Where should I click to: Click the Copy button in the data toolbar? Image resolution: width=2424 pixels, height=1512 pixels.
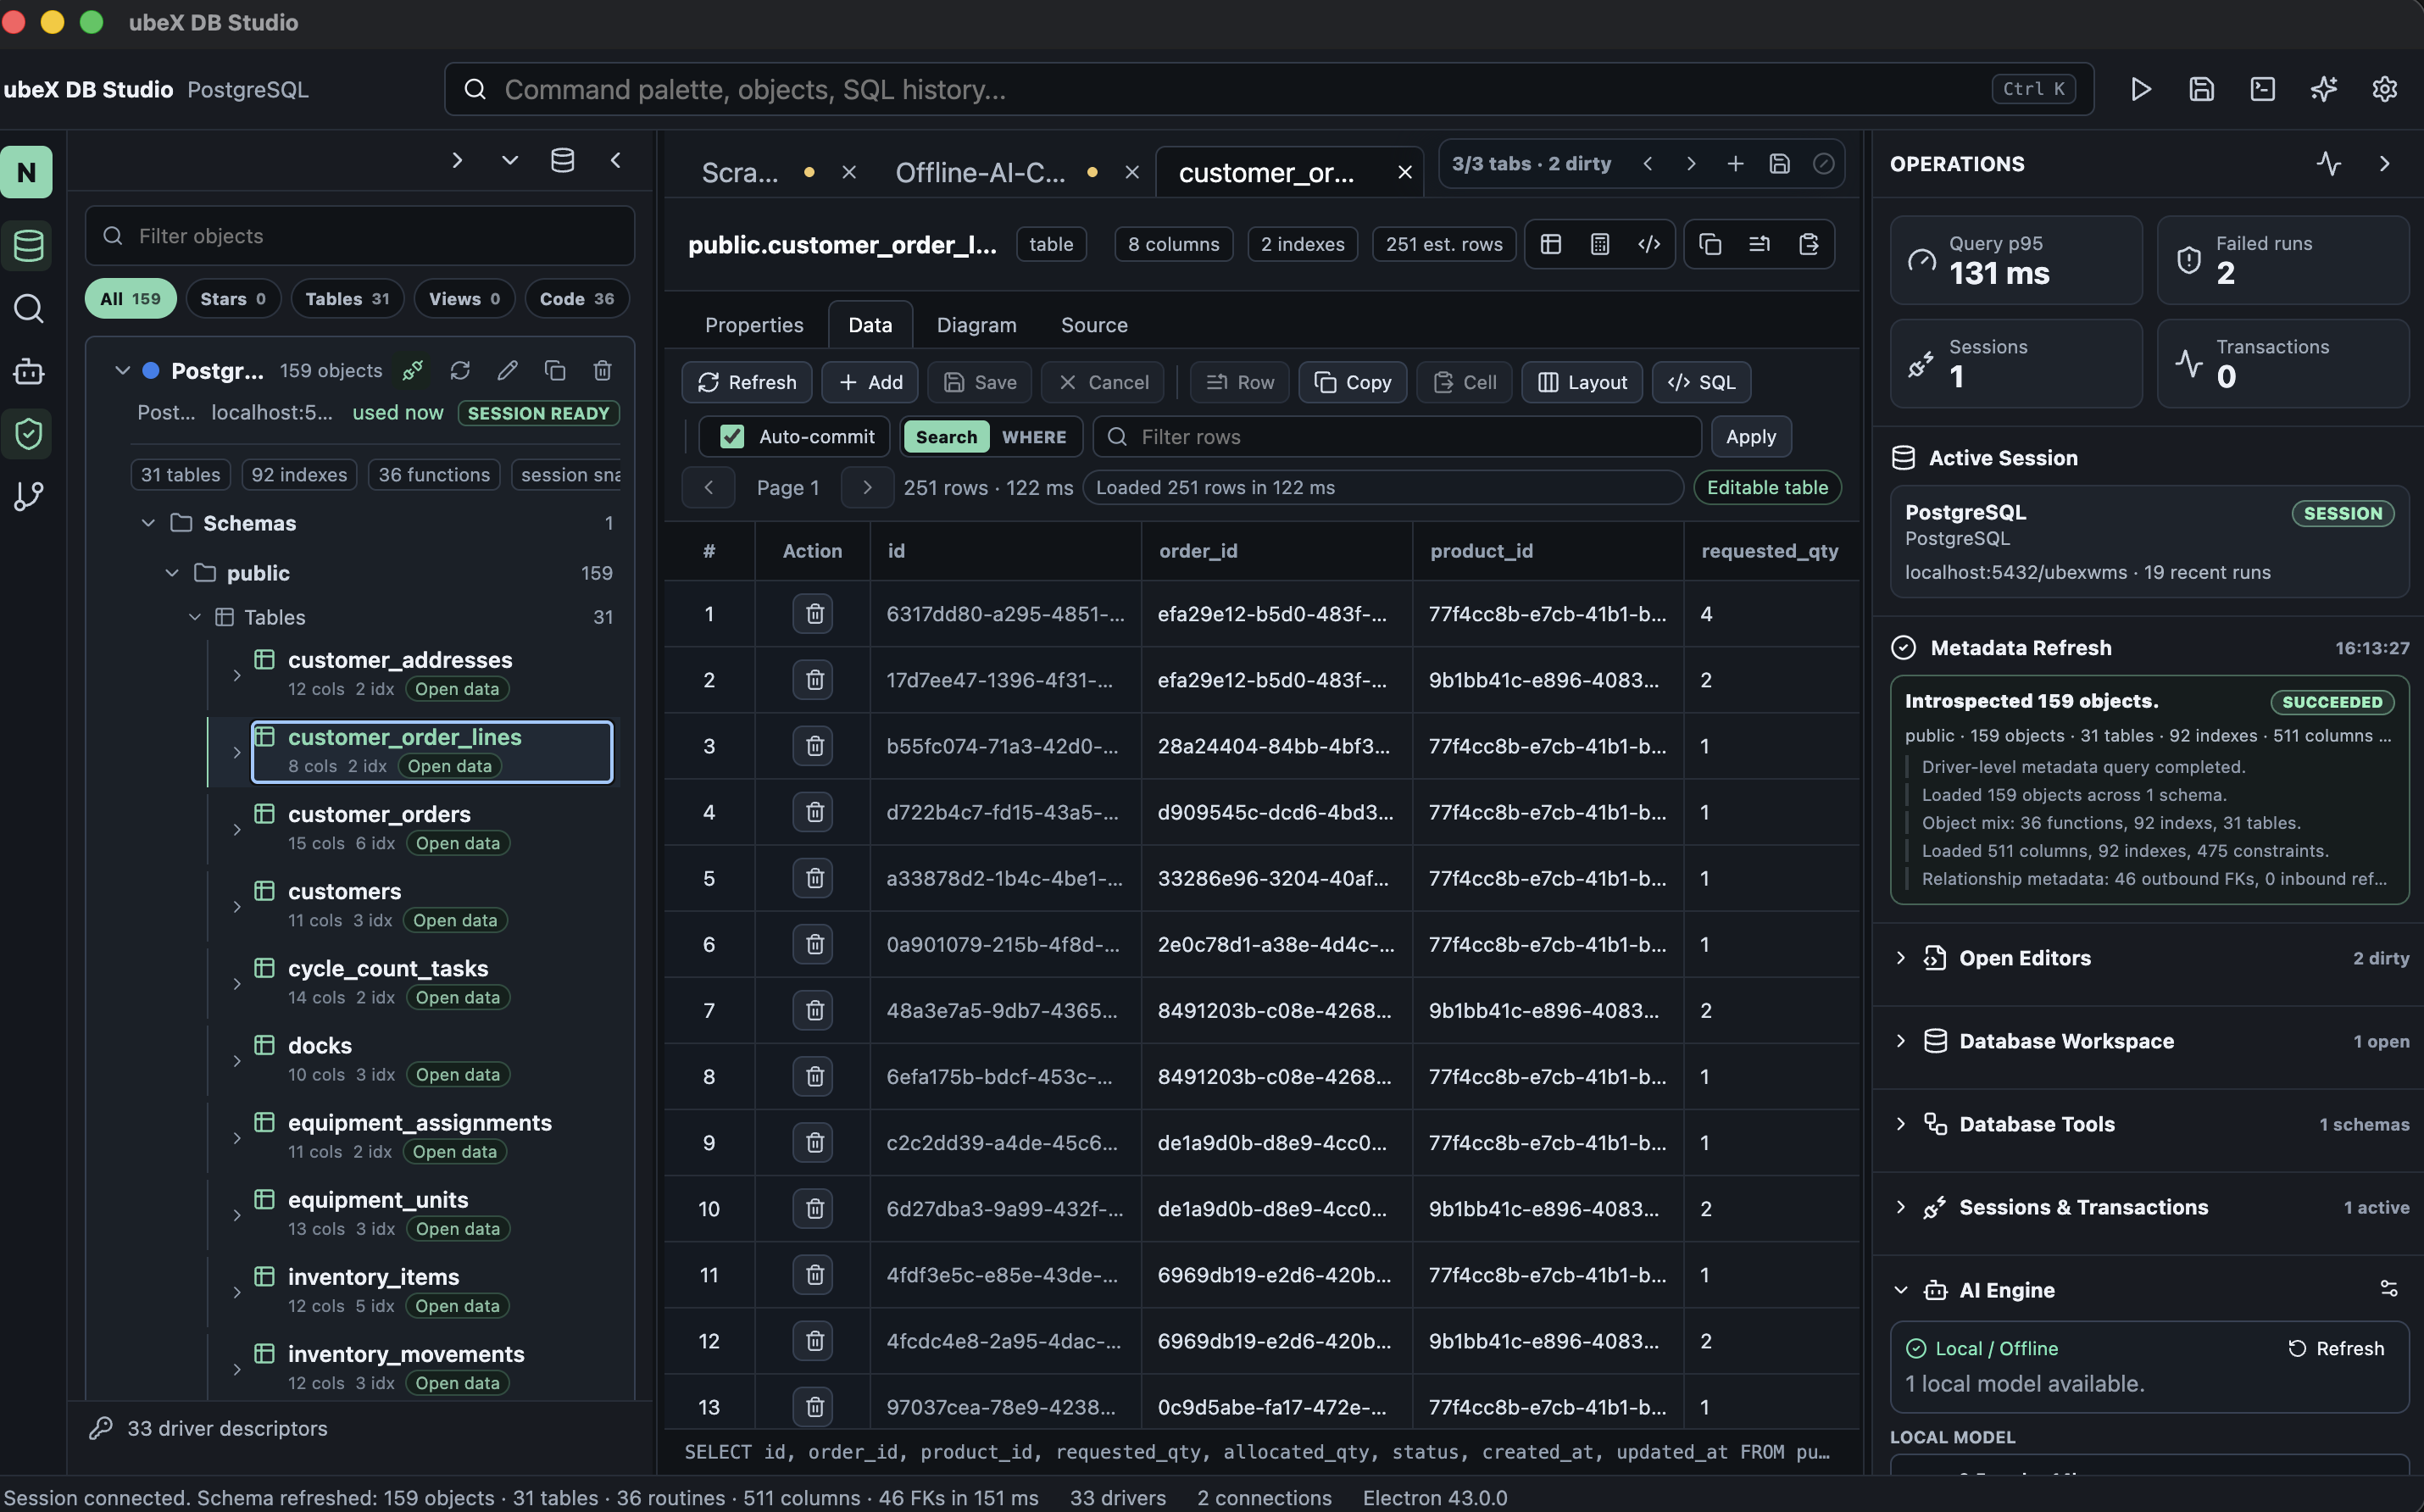click(x=1352, y=382)
